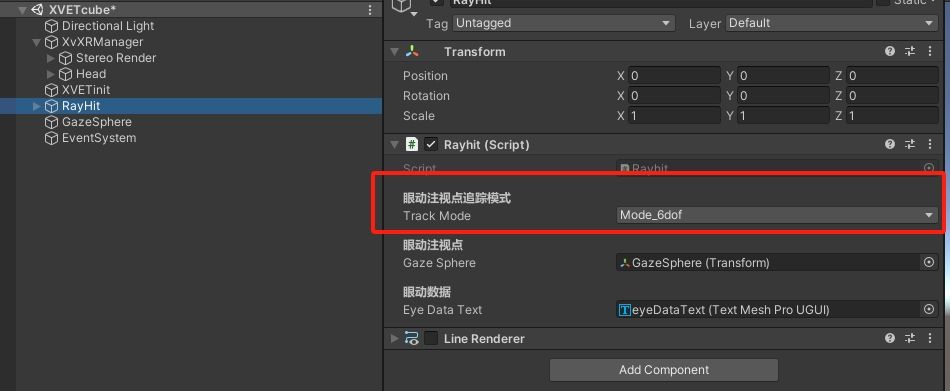Edit Scale X field
The image size is (950, 391).
[x=674, y=116]
